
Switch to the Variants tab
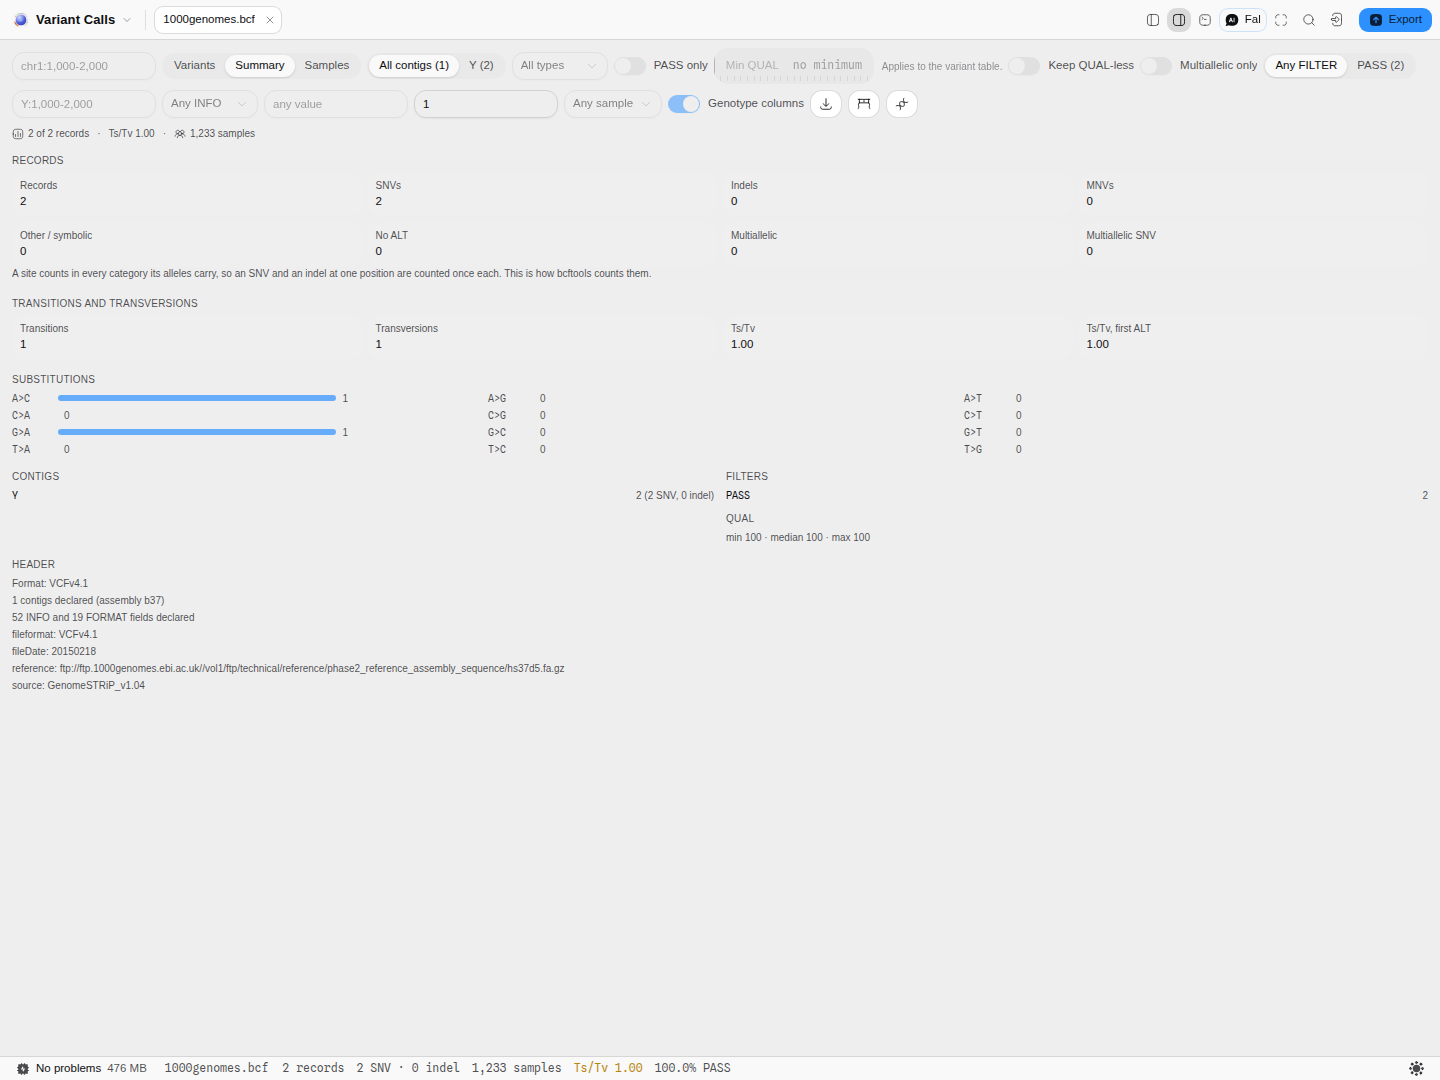(x=194, y=66)
